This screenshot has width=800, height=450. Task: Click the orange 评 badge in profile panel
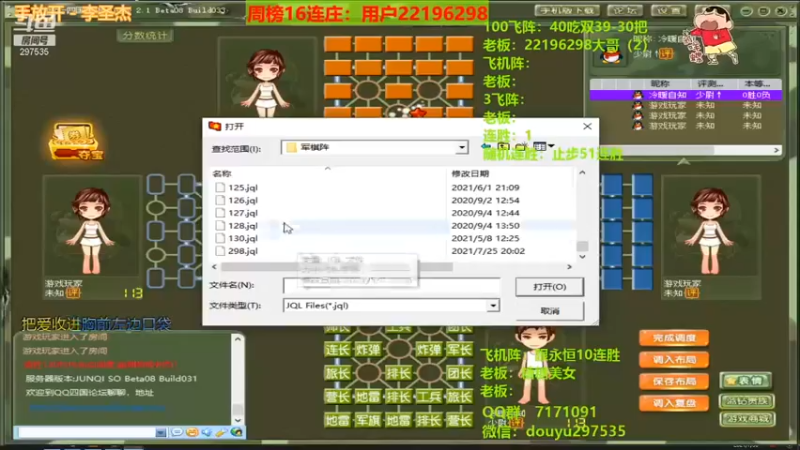666,54
